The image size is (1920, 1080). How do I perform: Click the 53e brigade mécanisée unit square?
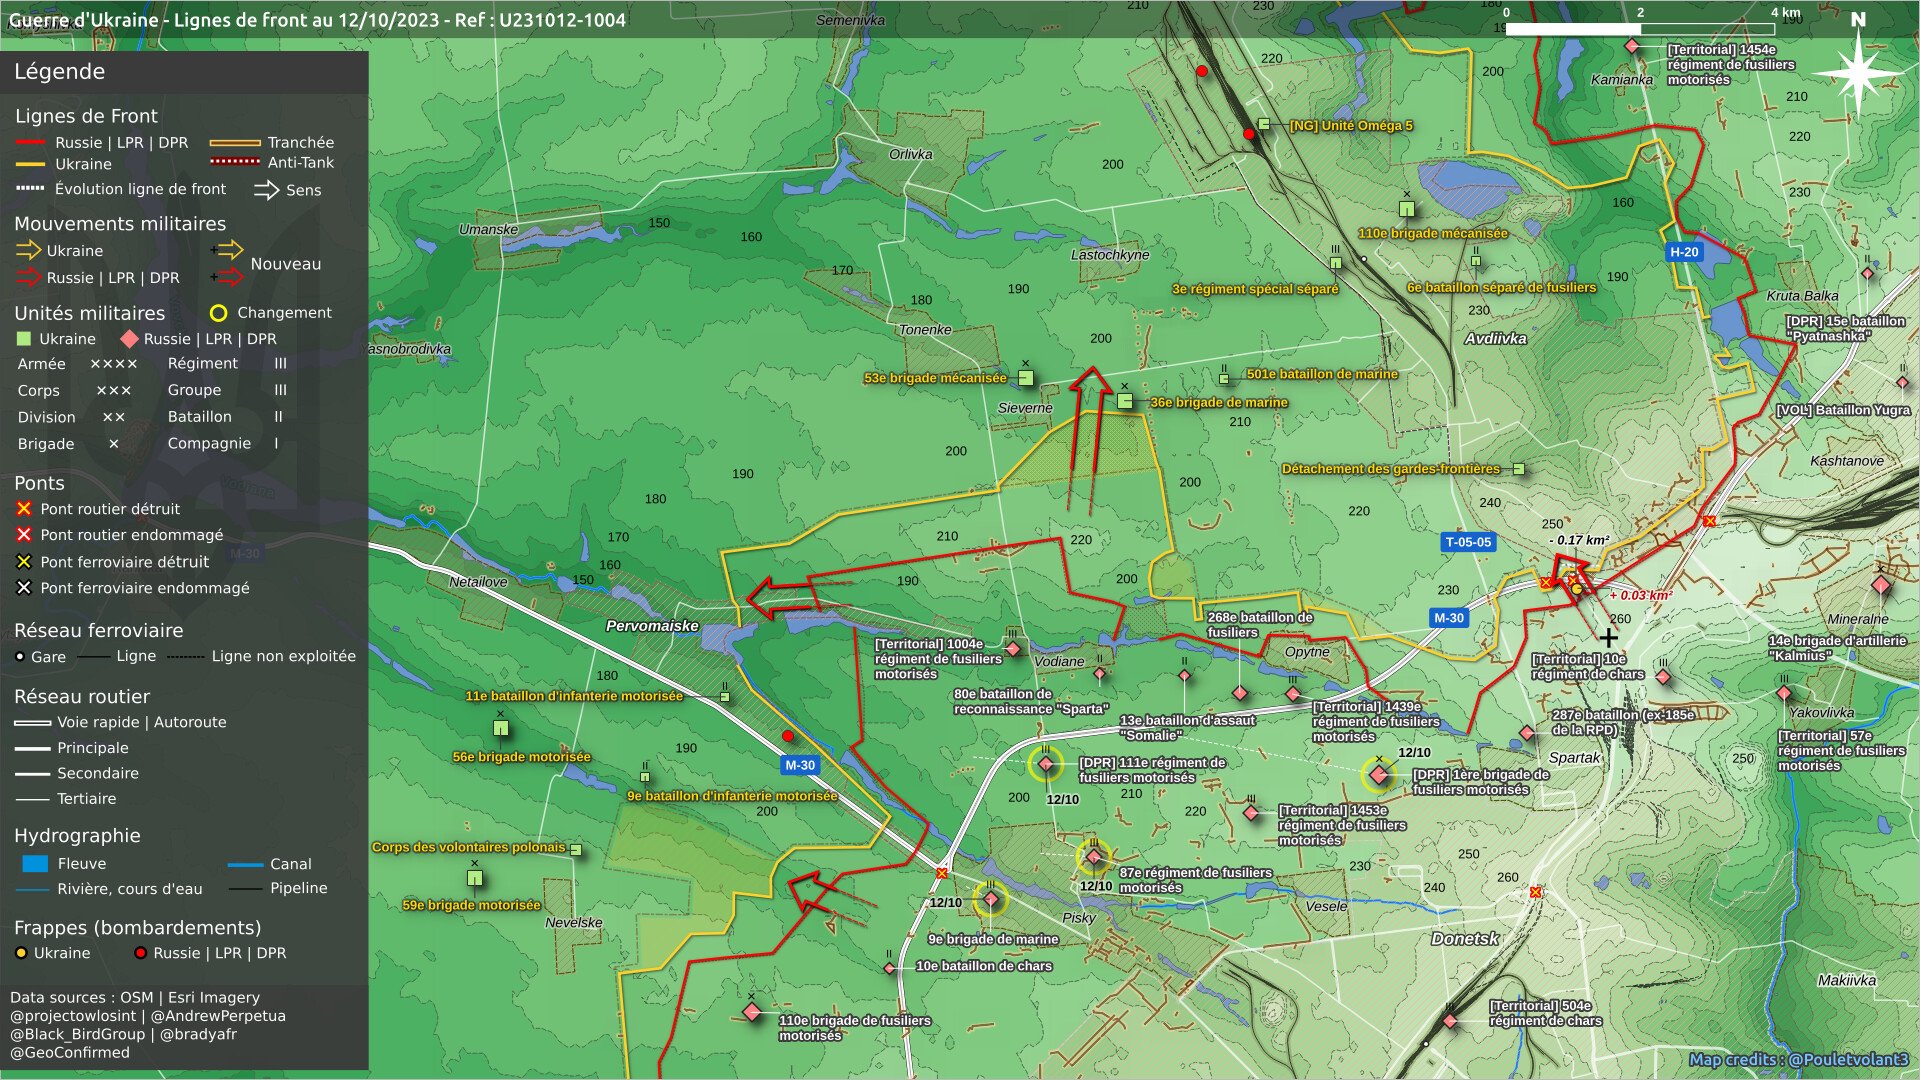click(1025, 378)
